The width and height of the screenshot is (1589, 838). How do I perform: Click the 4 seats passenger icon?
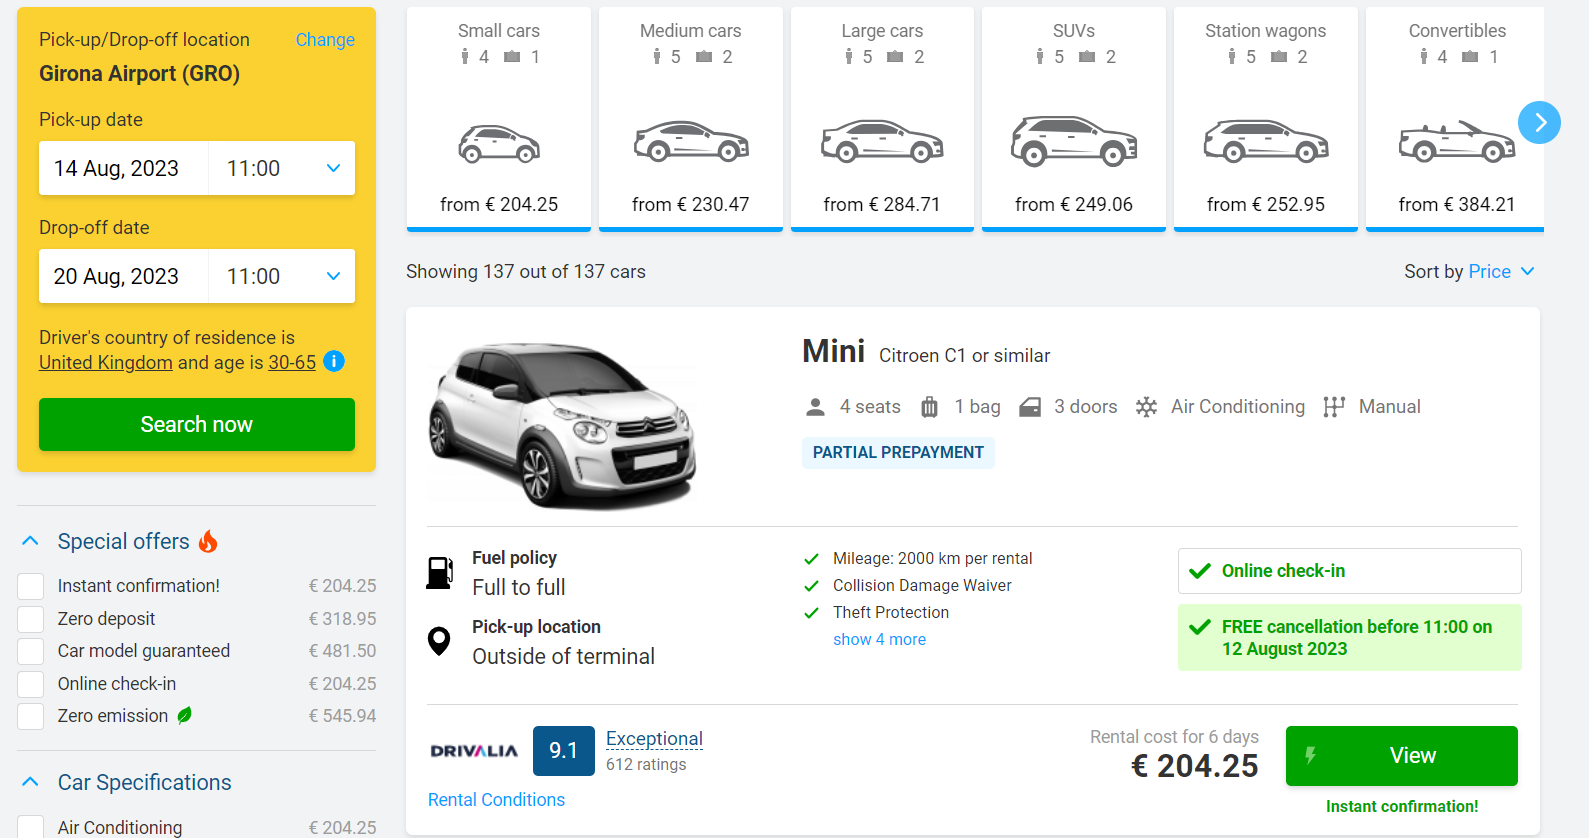pos(814,406)
